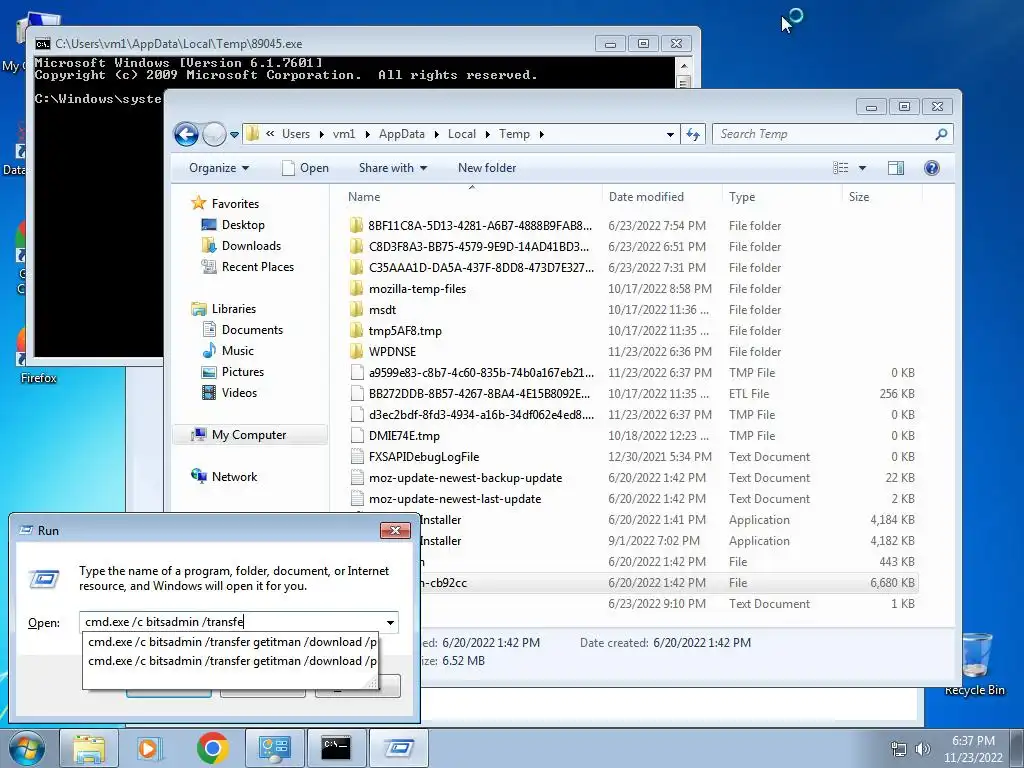Select the 8BF11C8A folder icon

357,225
